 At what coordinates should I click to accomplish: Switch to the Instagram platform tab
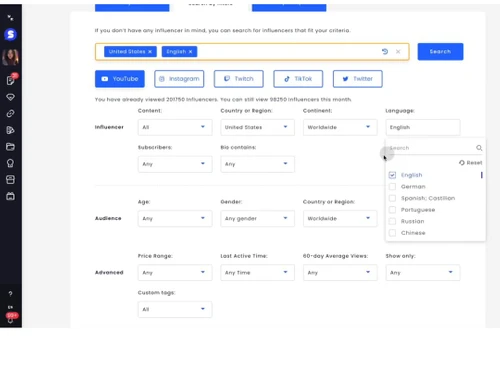(x=179, y=79)
